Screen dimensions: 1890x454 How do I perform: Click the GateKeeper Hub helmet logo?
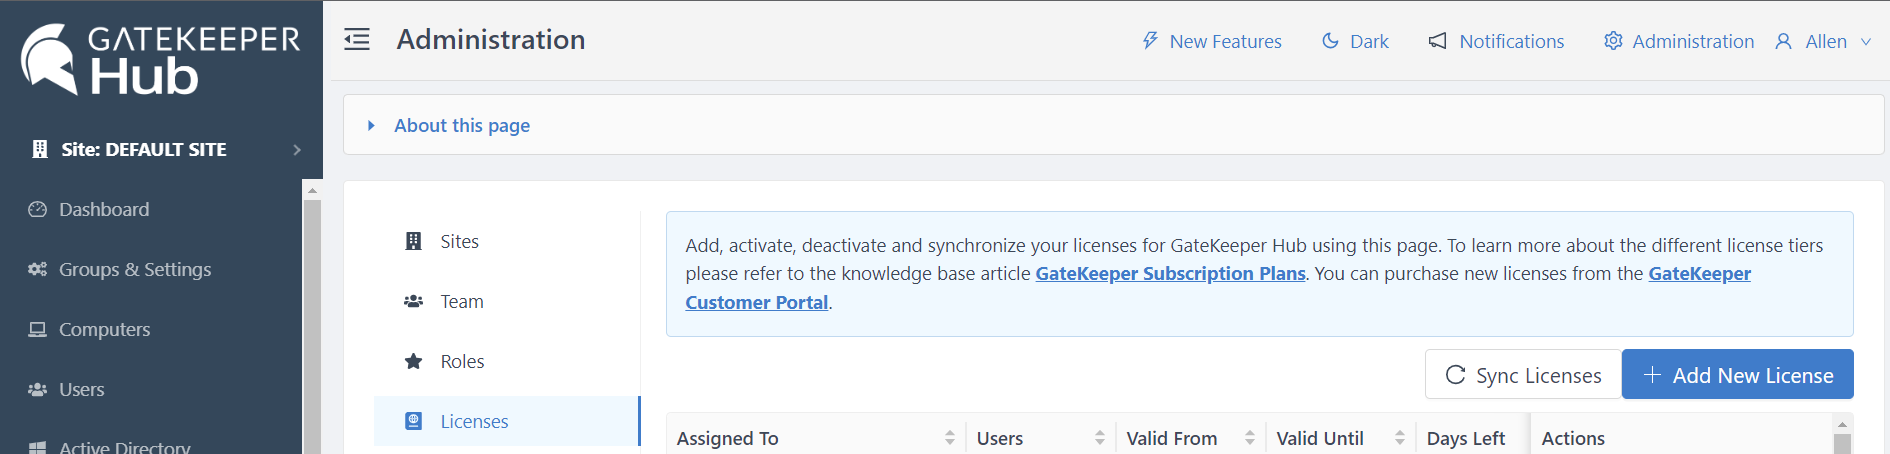49,59
